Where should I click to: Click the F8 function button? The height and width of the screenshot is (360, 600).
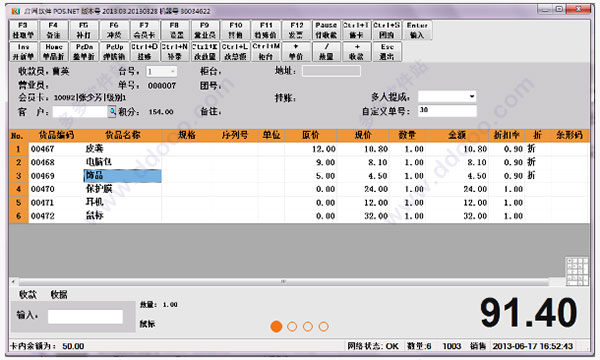174,30
